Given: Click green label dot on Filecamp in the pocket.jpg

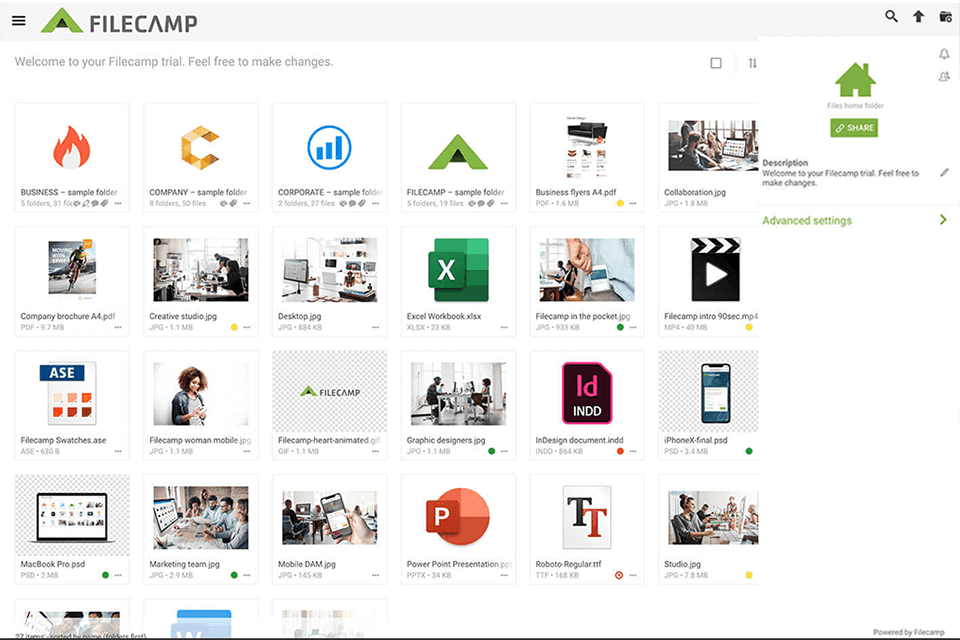Looking at the screenshot, I should click(x=620, y=328).
